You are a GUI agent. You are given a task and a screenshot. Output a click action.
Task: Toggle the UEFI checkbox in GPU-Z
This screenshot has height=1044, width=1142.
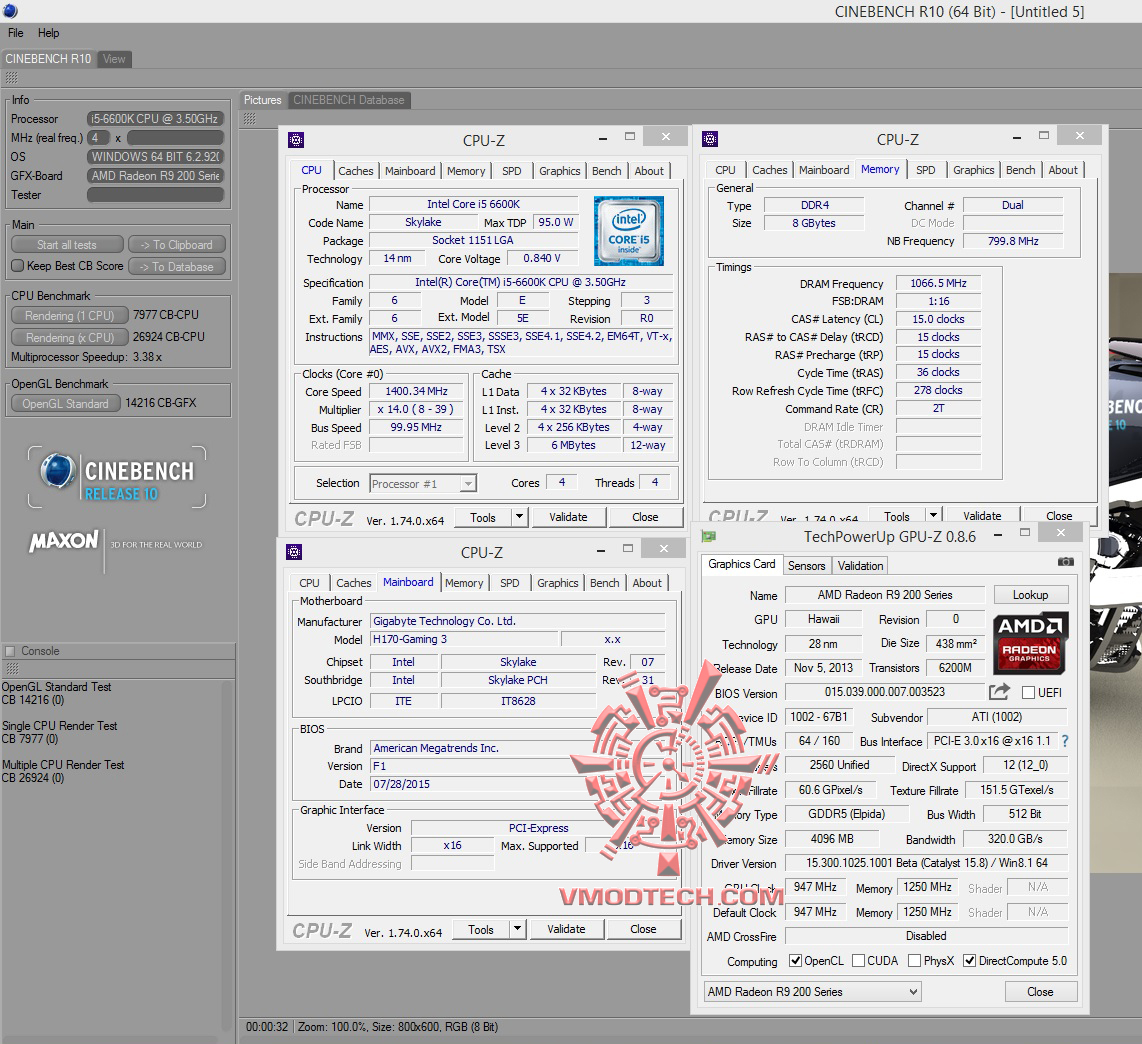(1028, 692)
